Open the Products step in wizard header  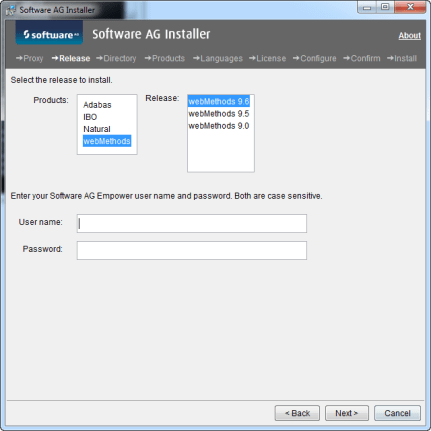point(165,58)
